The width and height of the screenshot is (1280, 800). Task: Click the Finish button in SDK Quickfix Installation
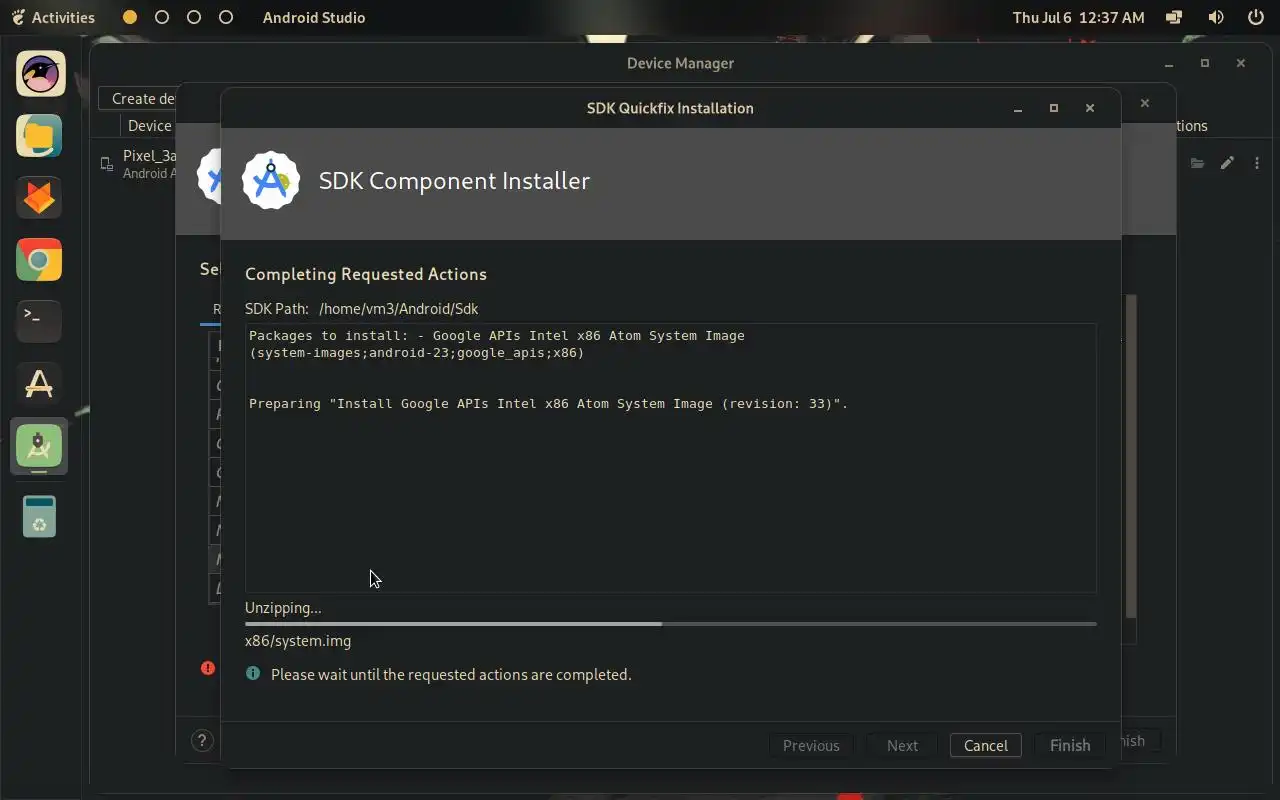[1069, 745]
